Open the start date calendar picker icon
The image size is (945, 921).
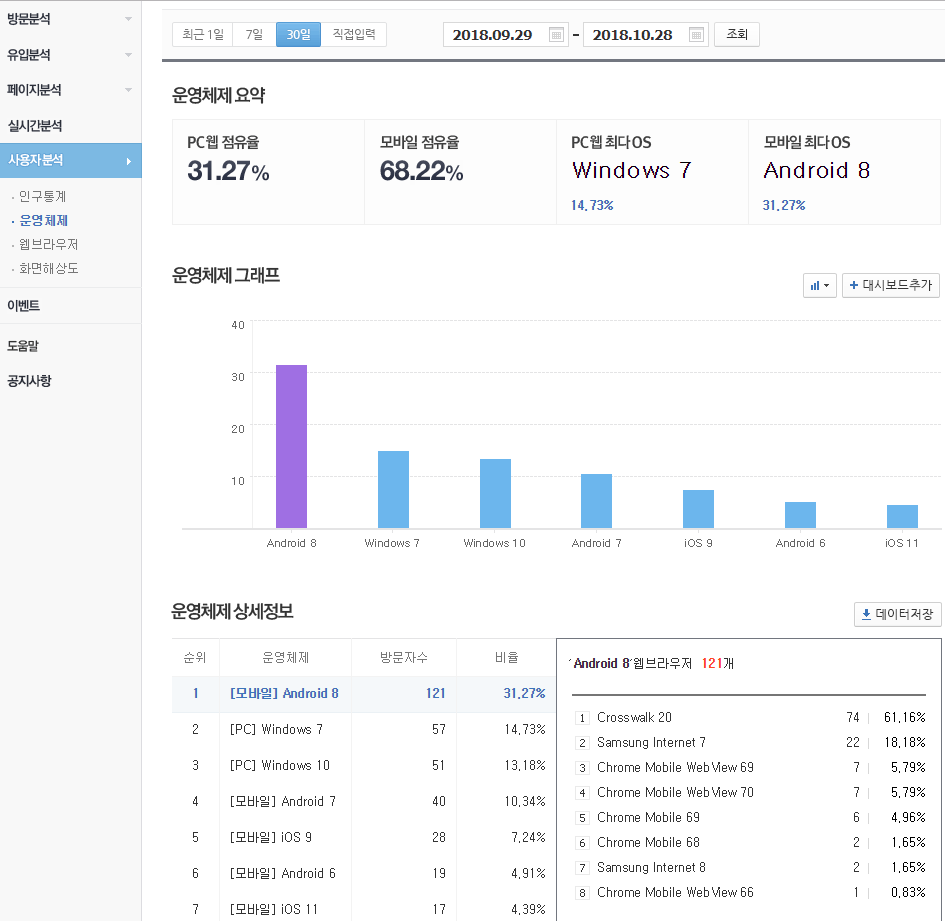click(x=556, y=35)
